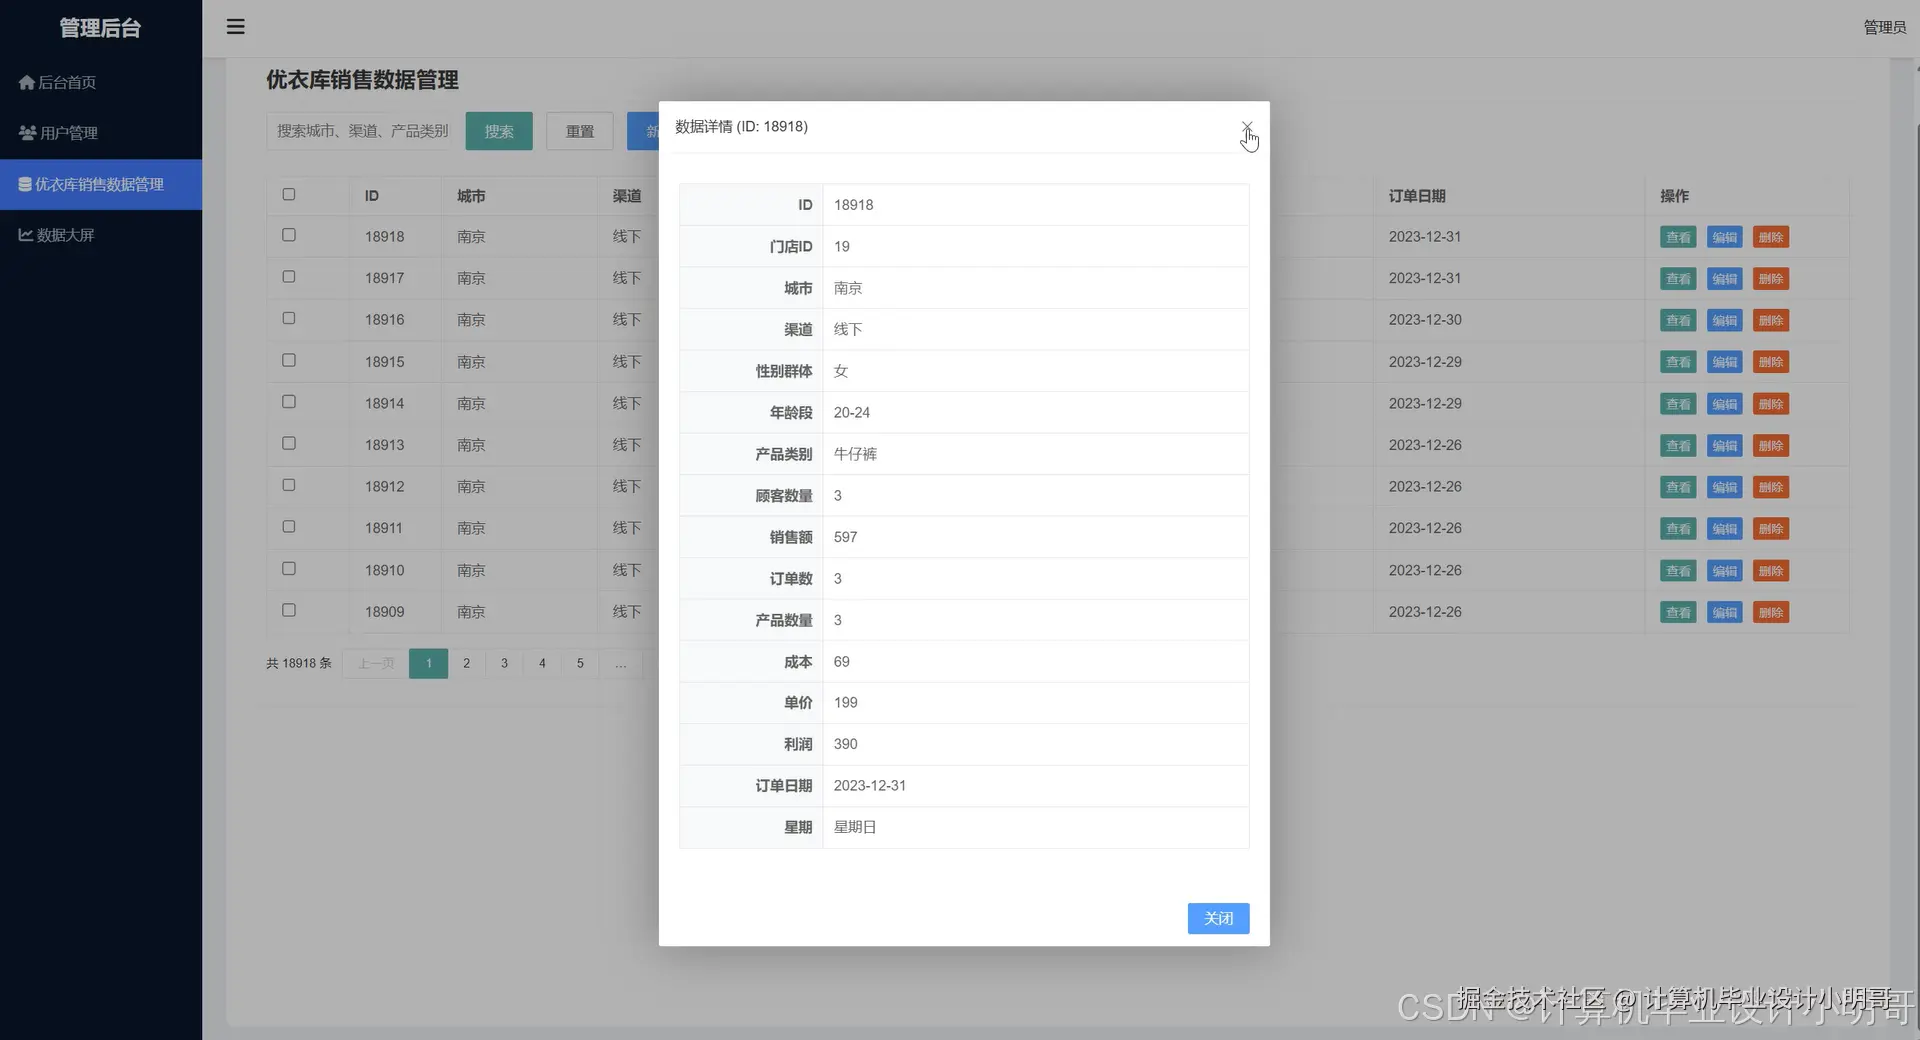Click the teal 搜索 search button
The height and width of the screenshot is (1040, 1920).
(499, 131)
